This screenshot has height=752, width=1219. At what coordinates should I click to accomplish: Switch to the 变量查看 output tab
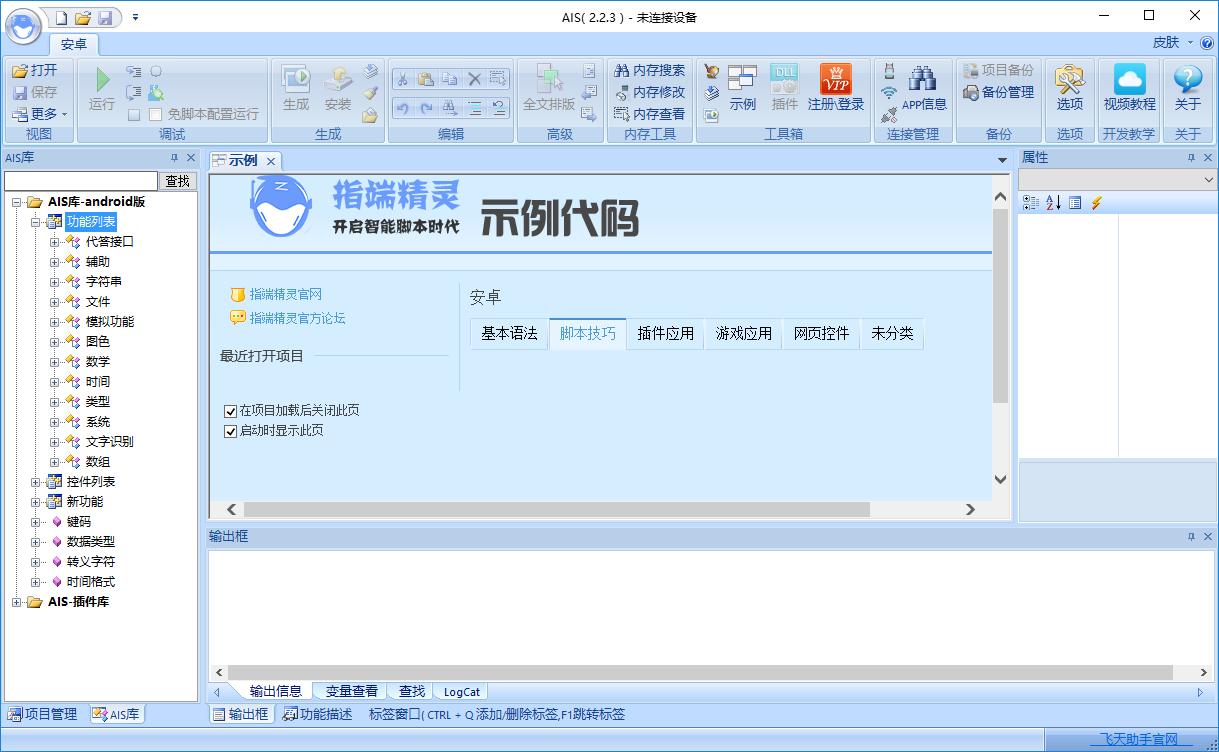point(351,691)
